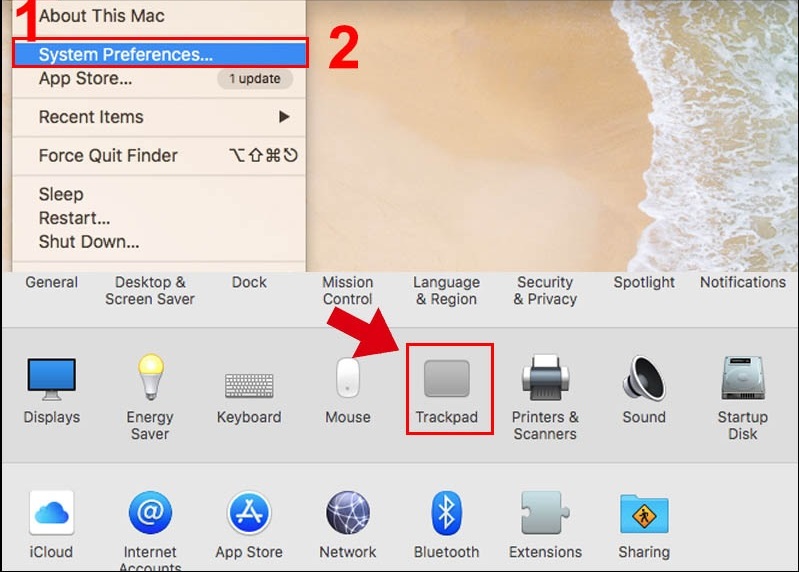Click the Notifications label
This screenshot has width=799, height=572.
pos(743,282)
